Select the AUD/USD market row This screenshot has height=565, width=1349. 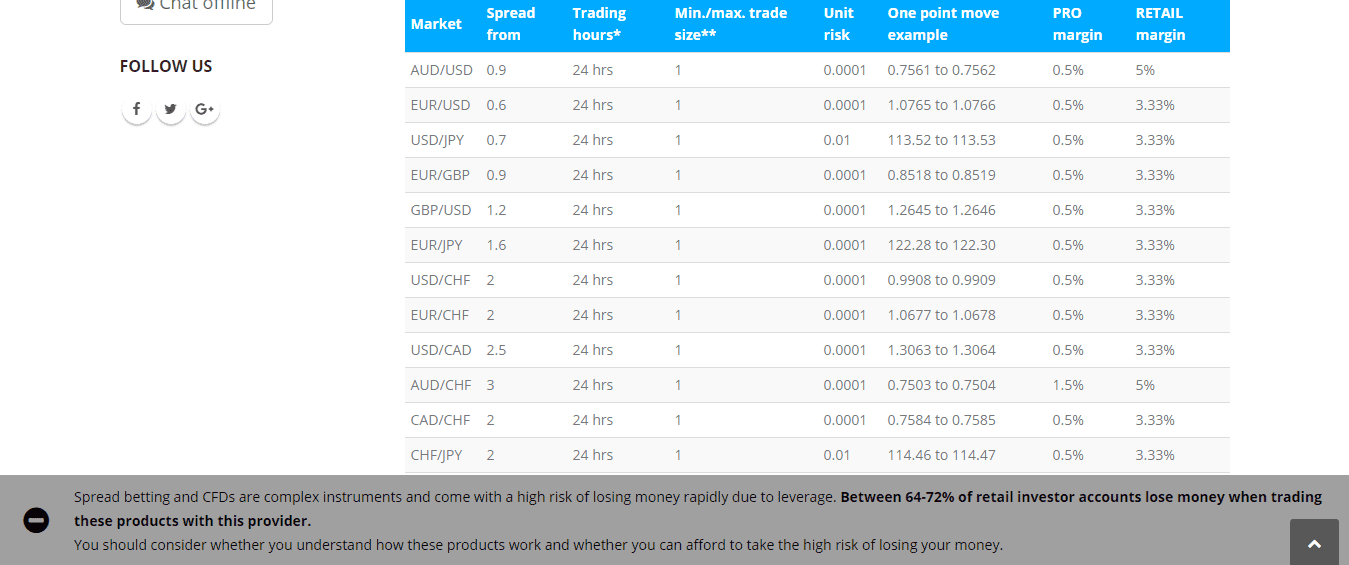click(x=441, y=70)
